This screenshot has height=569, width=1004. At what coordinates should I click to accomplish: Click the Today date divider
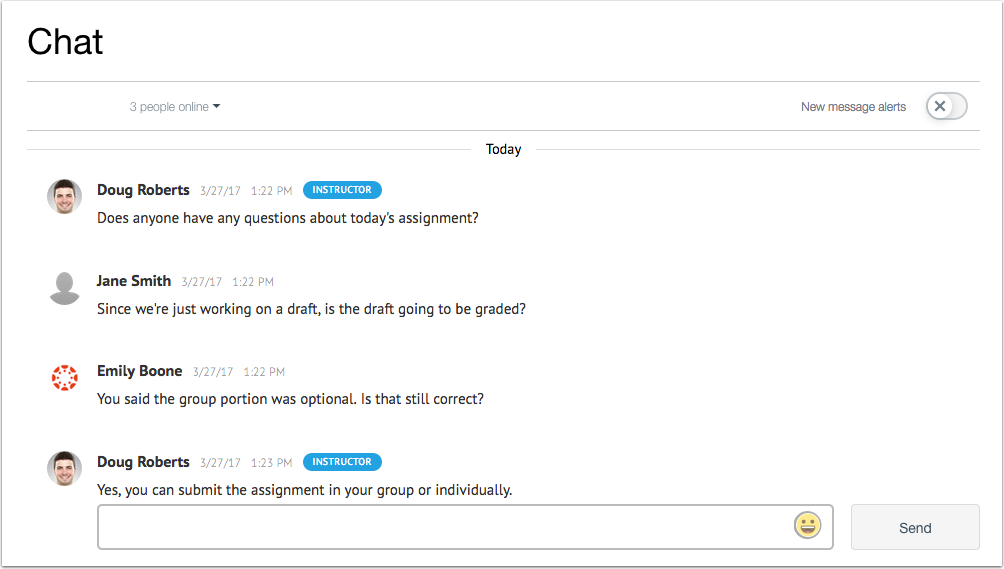coord(503,149)
